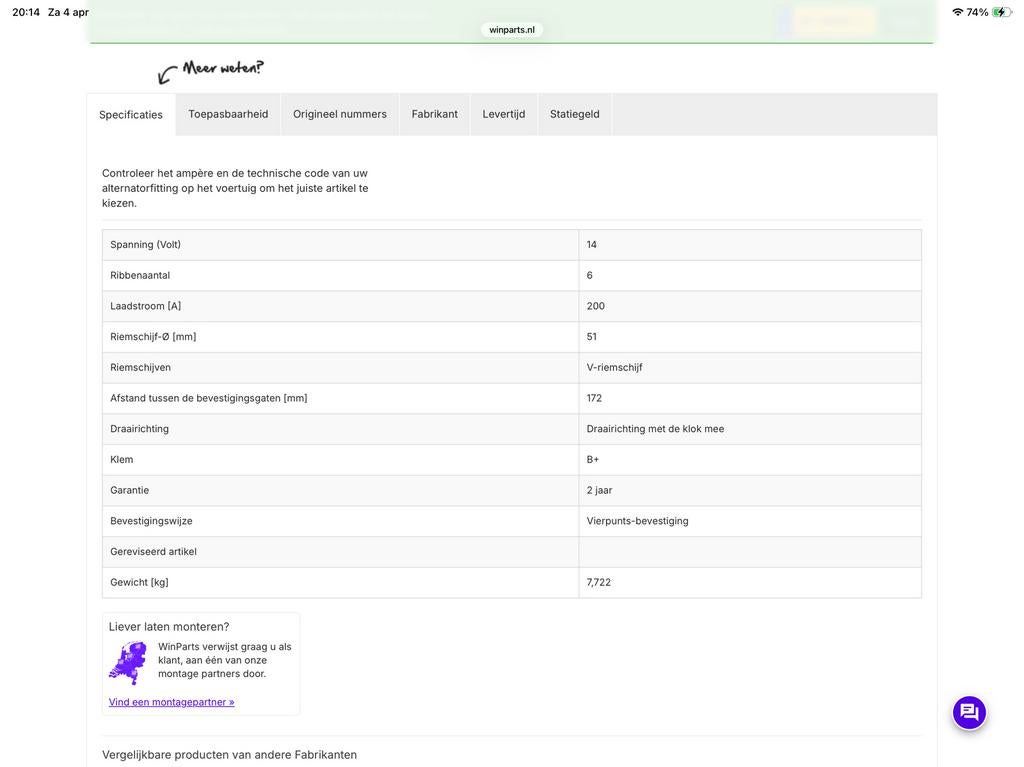
Task: Click the blurred yellow button in top banner
Action: [834, 21]
